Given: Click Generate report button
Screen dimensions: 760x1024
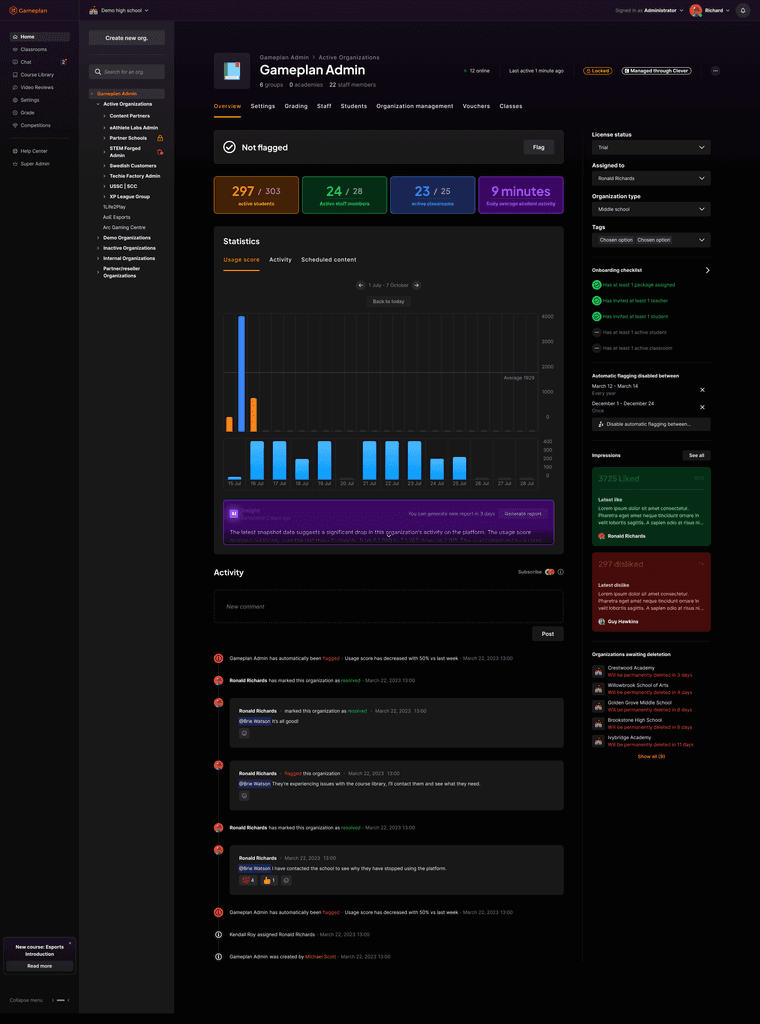Looking at the screenshot, I should pos(522,514).
